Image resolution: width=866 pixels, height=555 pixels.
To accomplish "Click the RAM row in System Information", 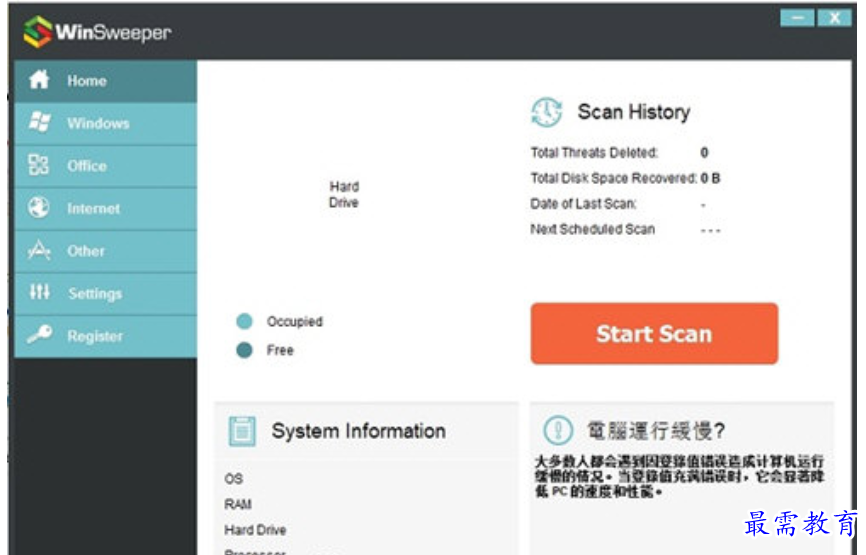I will tap(238, 504).
